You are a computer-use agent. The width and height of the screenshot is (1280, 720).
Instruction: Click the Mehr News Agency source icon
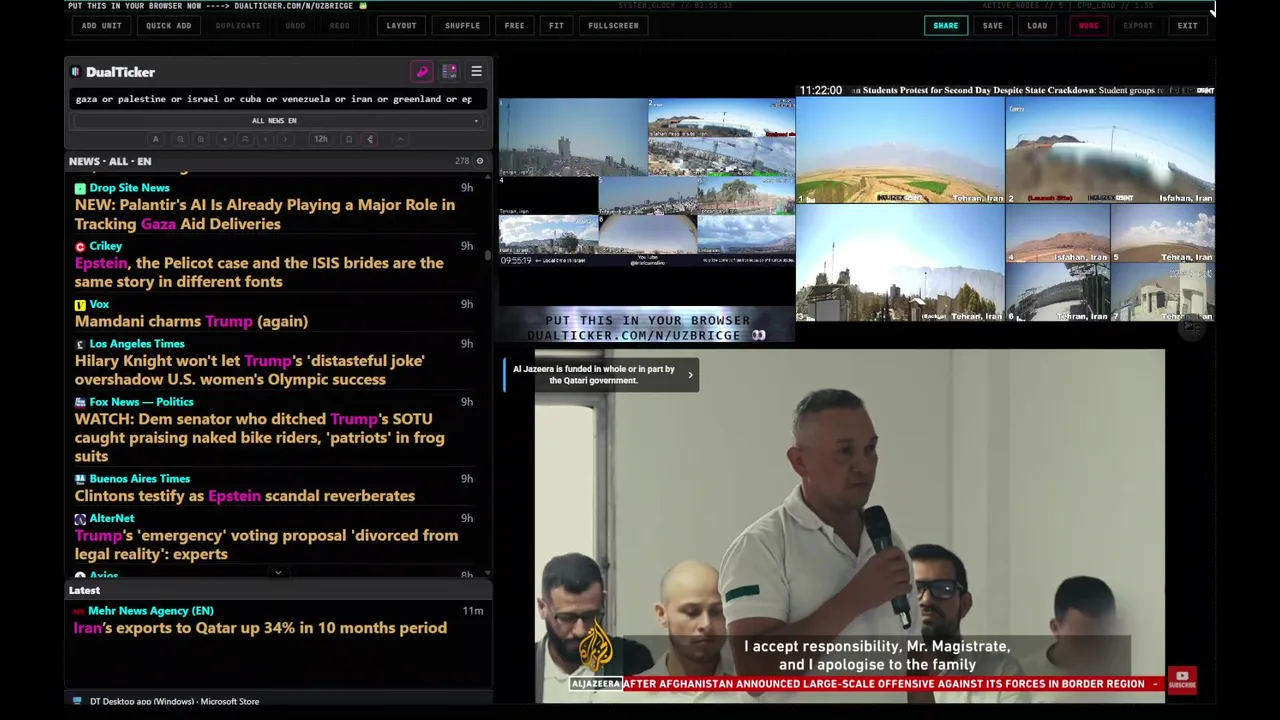coord(78,611)
